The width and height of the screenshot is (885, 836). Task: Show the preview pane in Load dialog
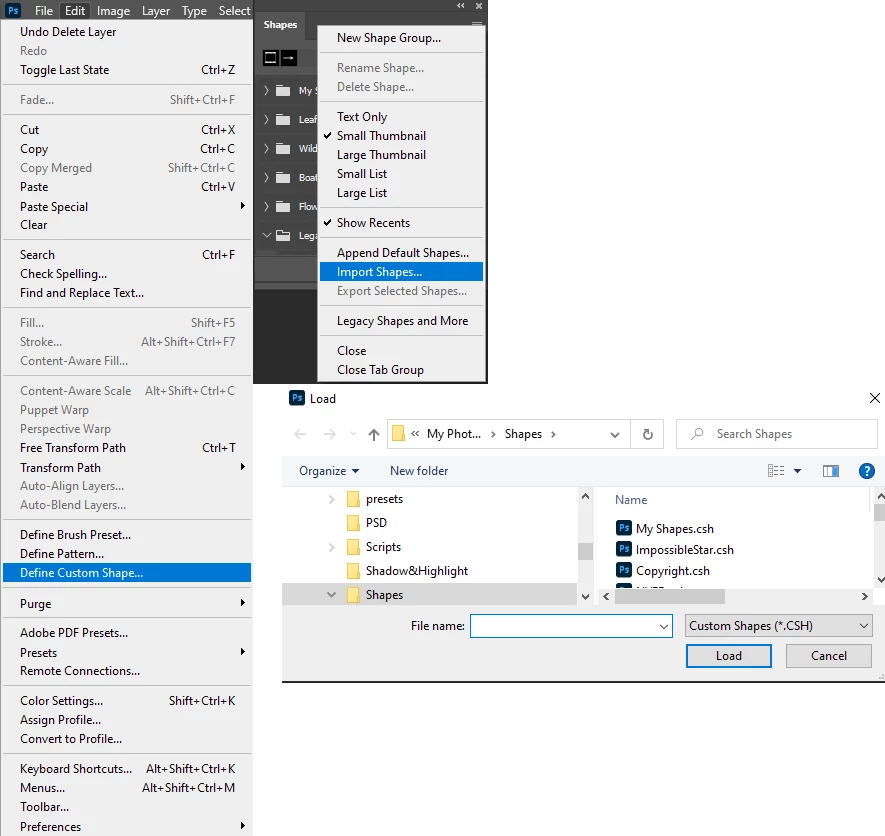[x=831, y=470]
